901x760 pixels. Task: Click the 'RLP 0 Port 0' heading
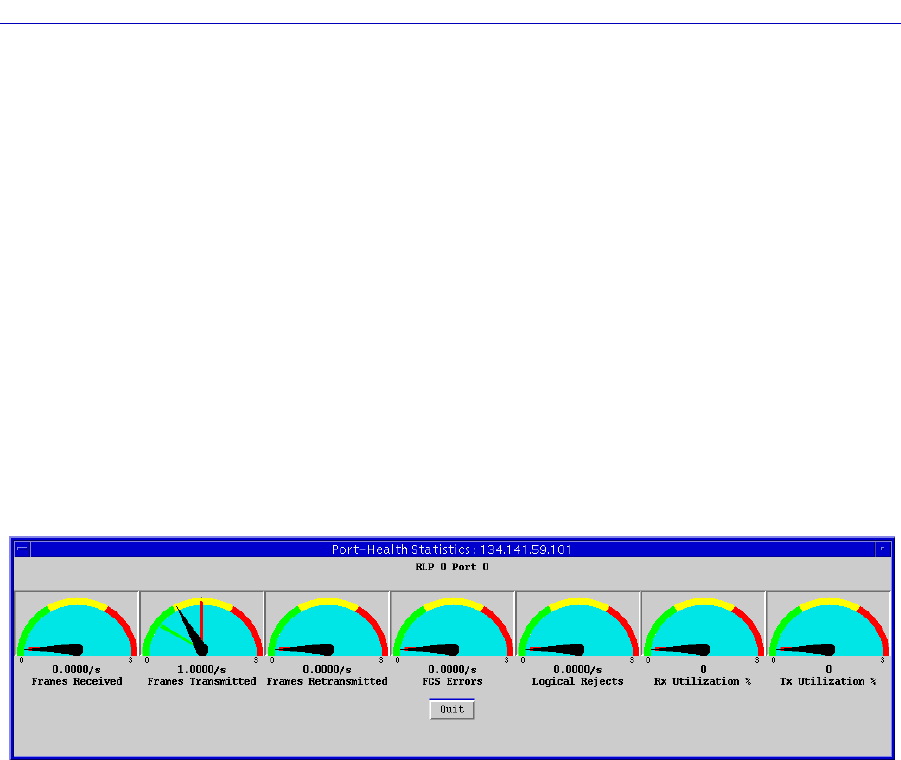tap(452, 566)
